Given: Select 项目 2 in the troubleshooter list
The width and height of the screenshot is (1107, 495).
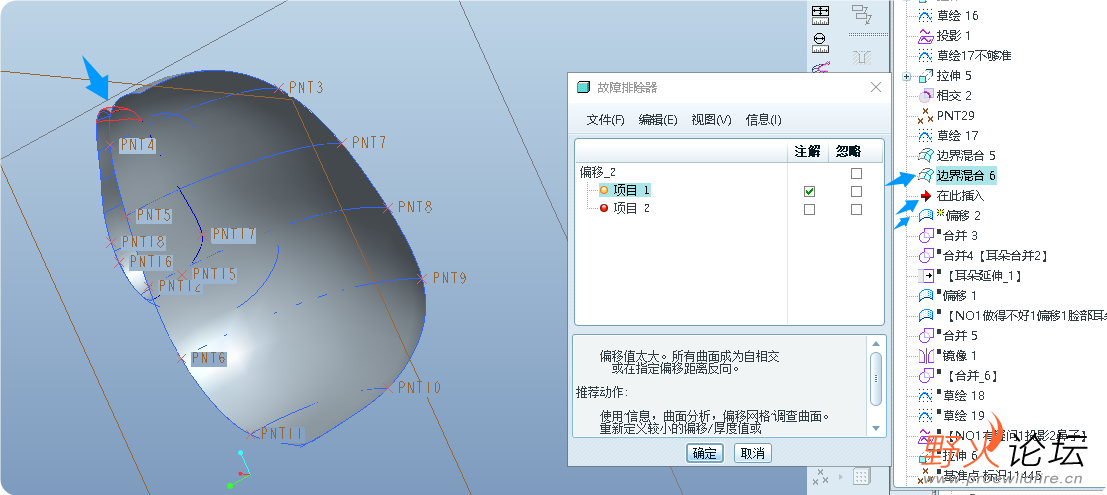Looking at the screenshot, I should tap(631, 208).
